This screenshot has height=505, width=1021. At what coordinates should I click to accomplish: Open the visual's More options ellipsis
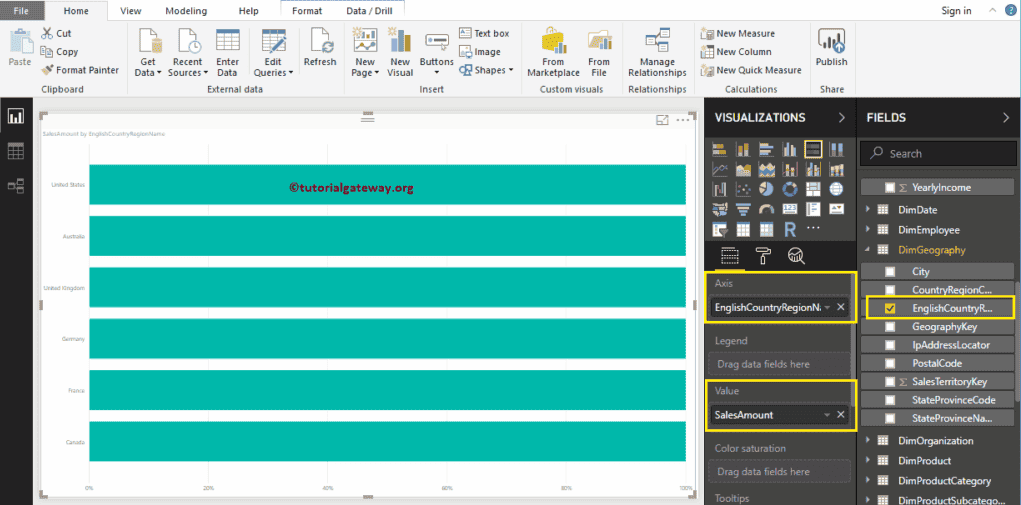[682, 120]
